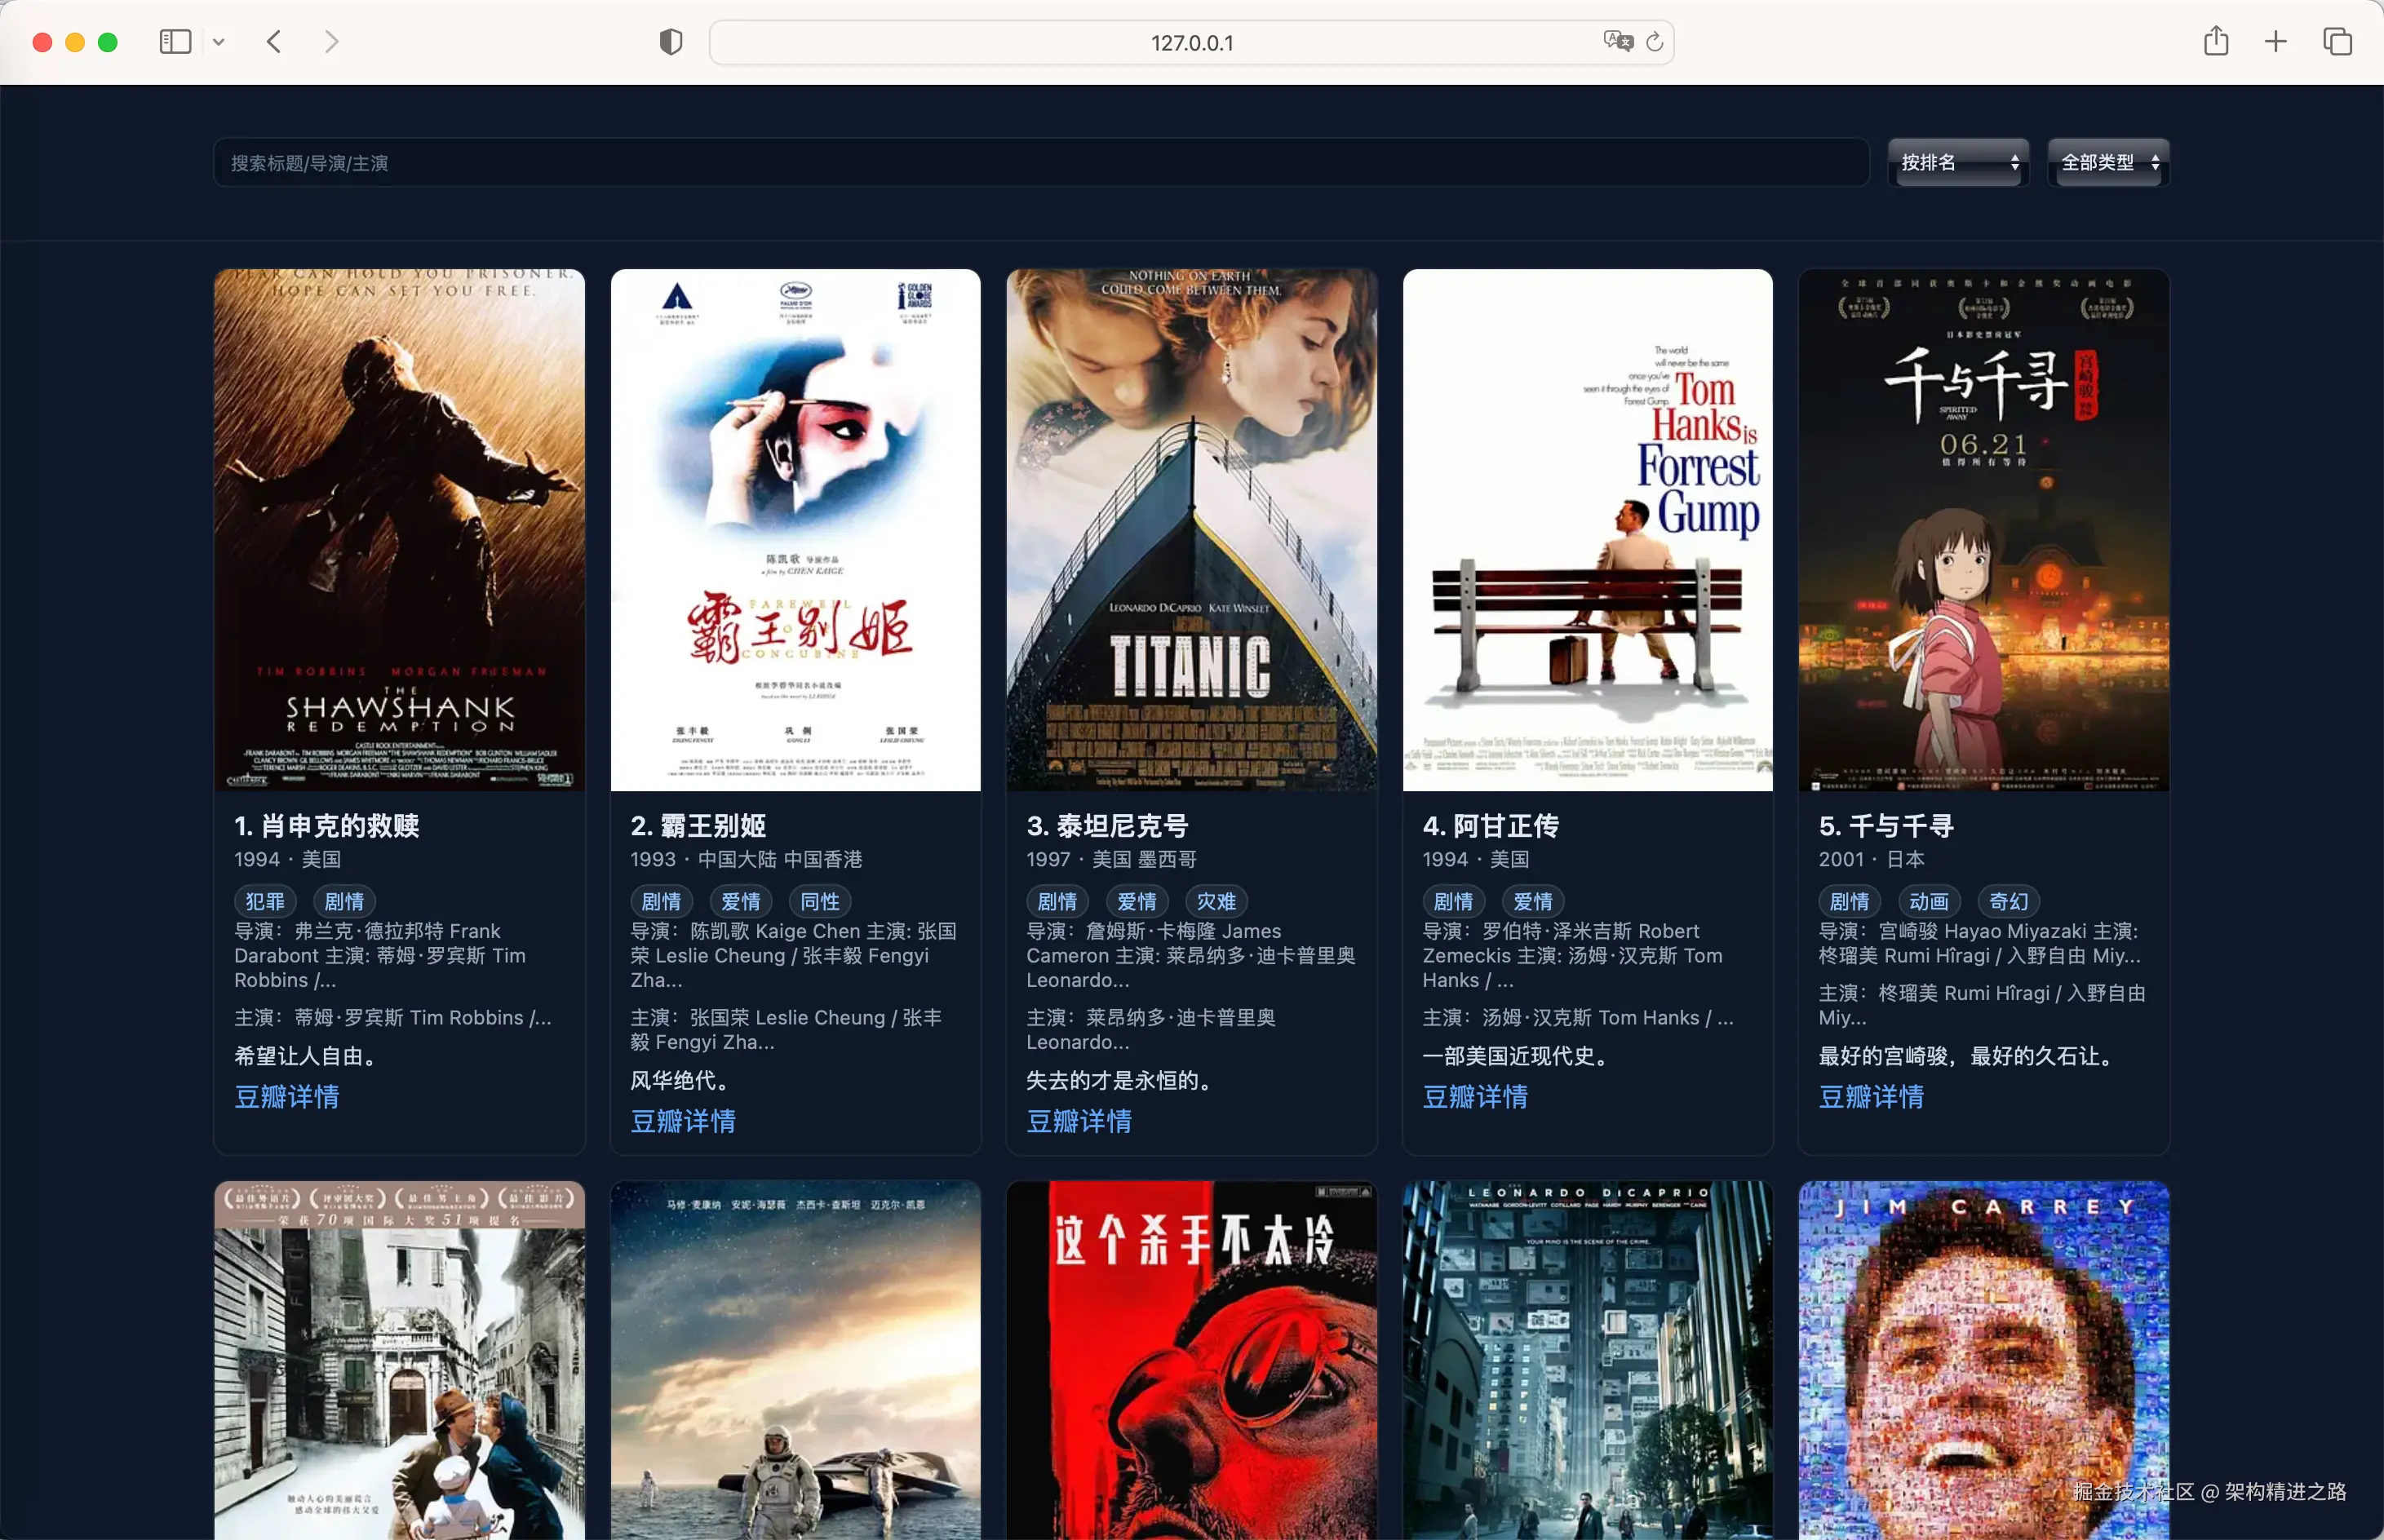This screenshot has height=1540, width=2384.
Task: Open a new tab with plus icon
Action: (x=2276, y=42)
